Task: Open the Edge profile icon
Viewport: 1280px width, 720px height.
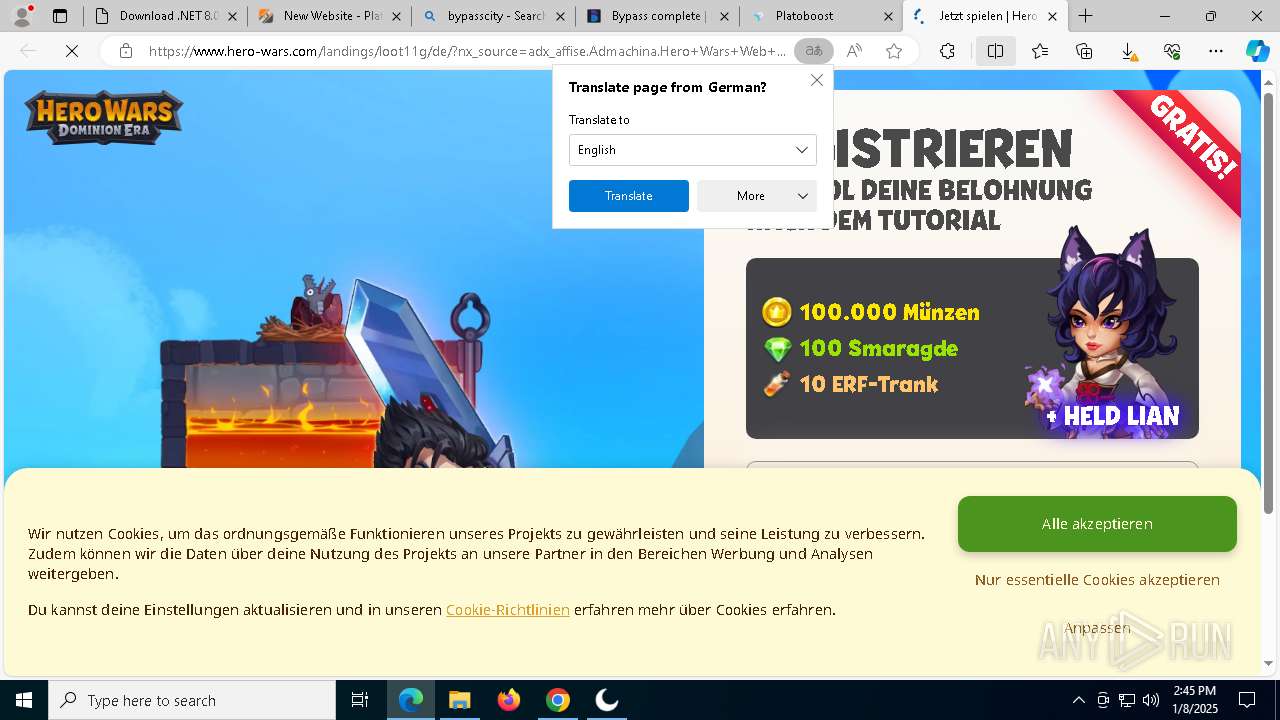Action: pos(22,16)
